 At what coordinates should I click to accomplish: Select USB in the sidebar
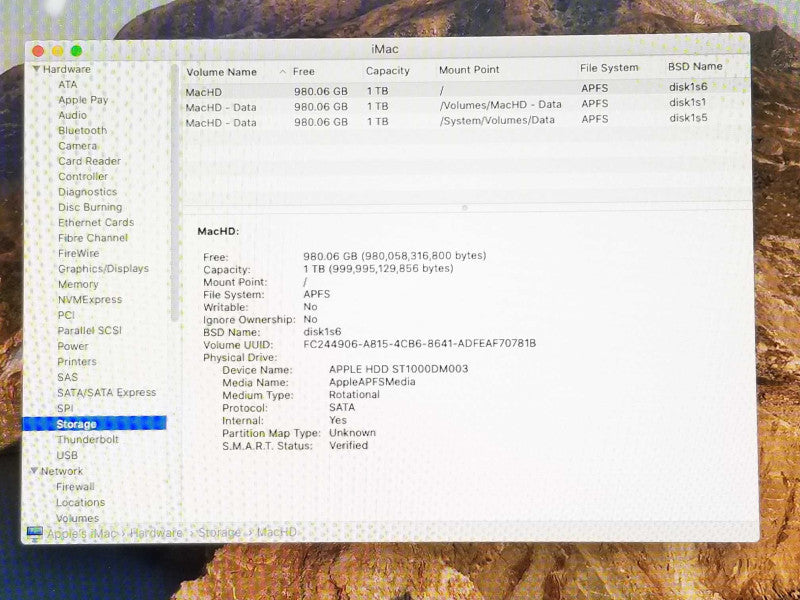point(67,455)
